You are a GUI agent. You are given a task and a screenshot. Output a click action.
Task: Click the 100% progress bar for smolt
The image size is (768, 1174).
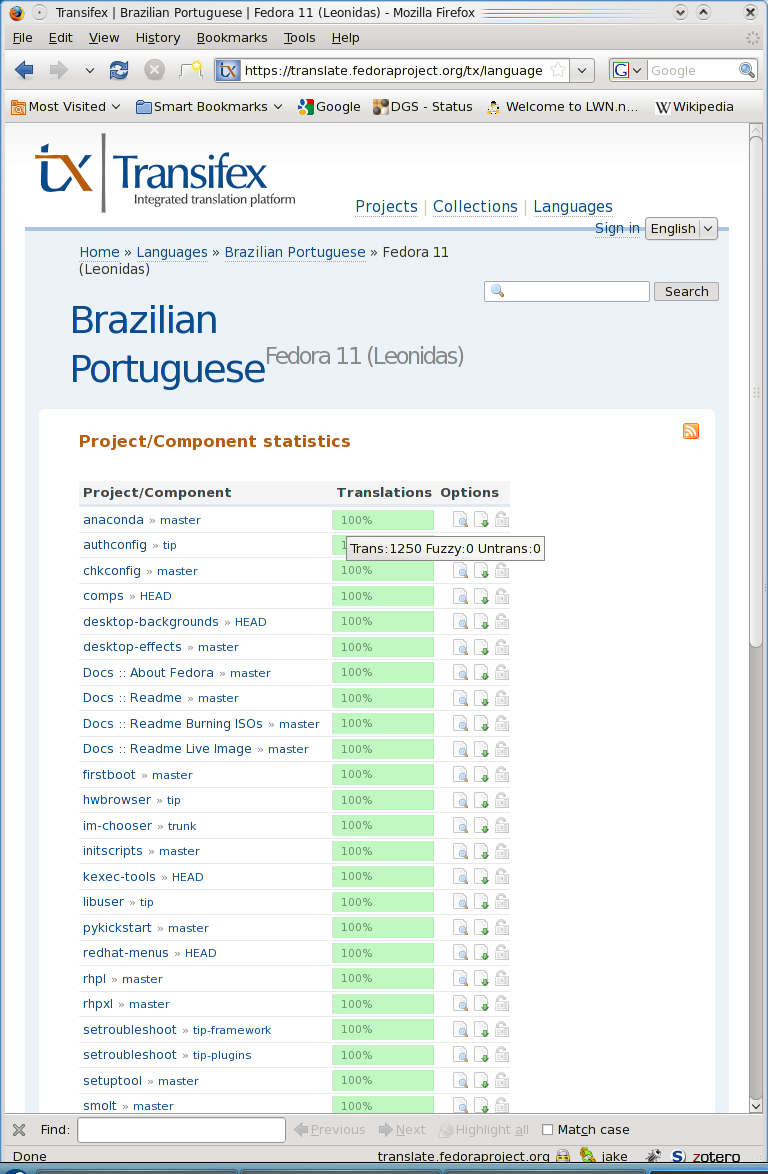[x=383, y=1105]
